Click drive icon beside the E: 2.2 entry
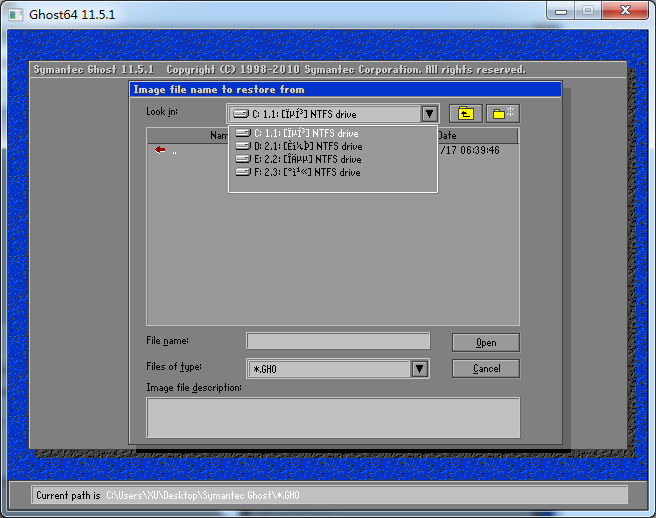The height and width of the screenshot is (518, 656). point(243,159)
